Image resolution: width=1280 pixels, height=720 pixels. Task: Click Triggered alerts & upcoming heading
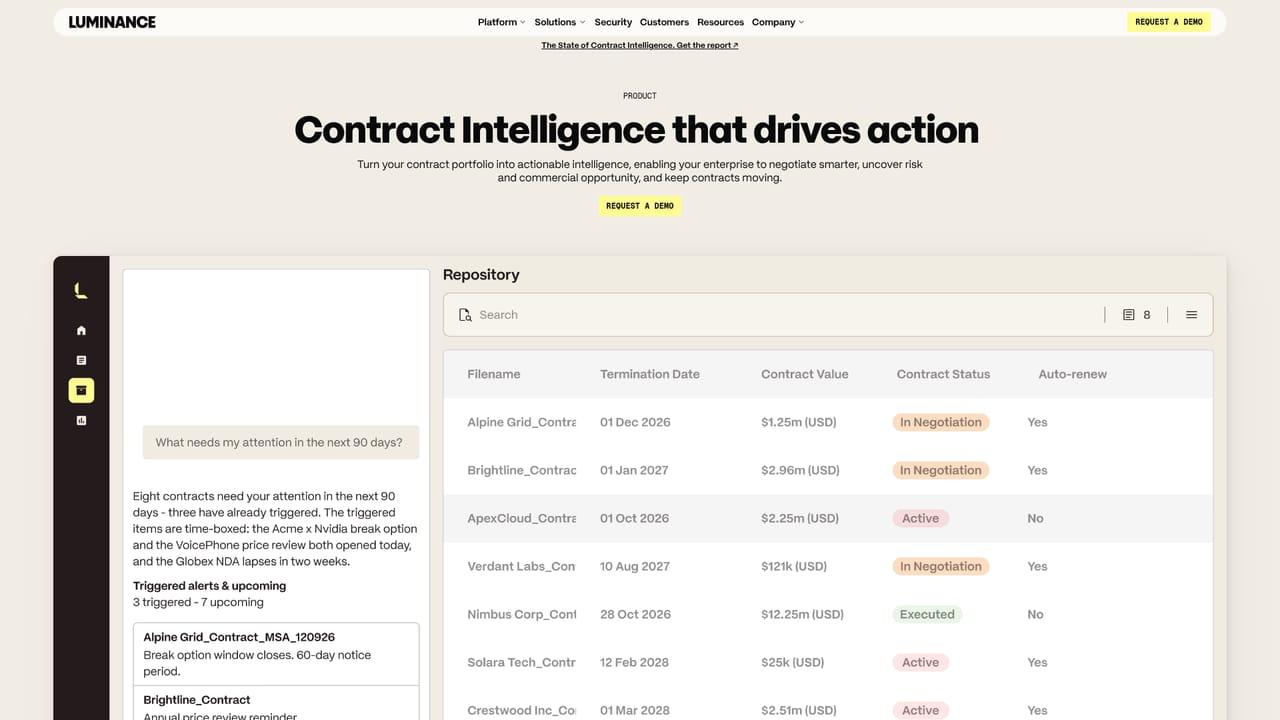coord(210,586)
